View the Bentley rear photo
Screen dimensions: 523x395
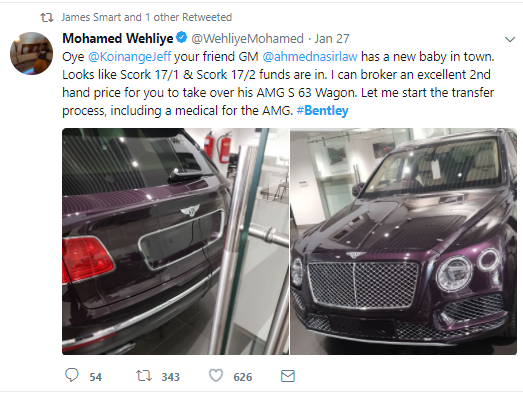coord(175,241)
